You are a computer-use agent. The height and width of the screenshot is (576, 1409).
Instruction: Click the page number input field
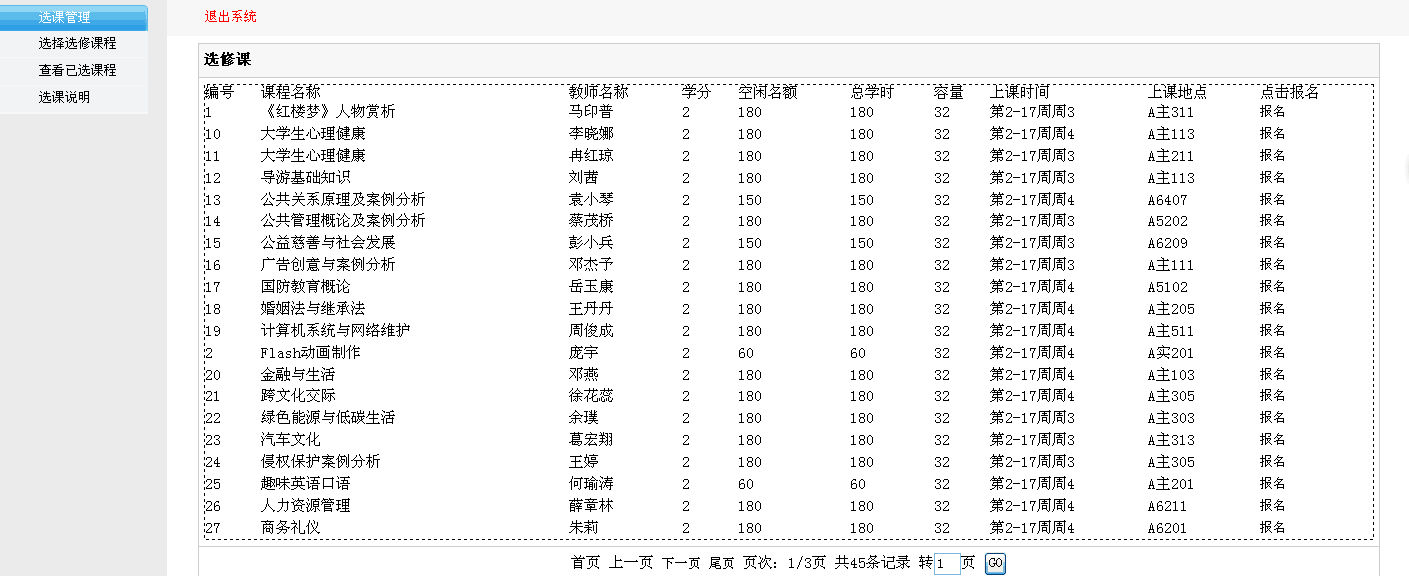946,564
